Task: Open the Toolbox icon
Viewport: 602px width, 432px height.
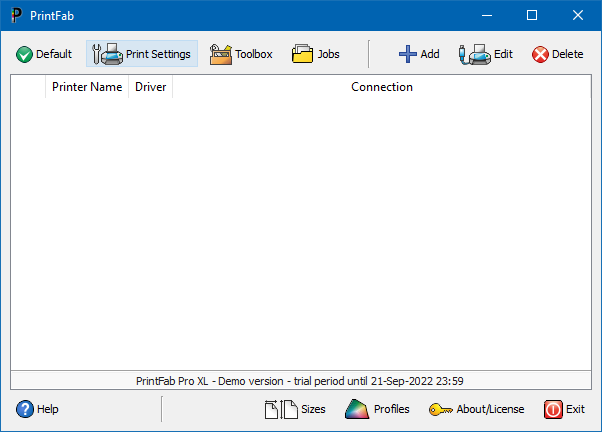Action: (x=221, y=54)
